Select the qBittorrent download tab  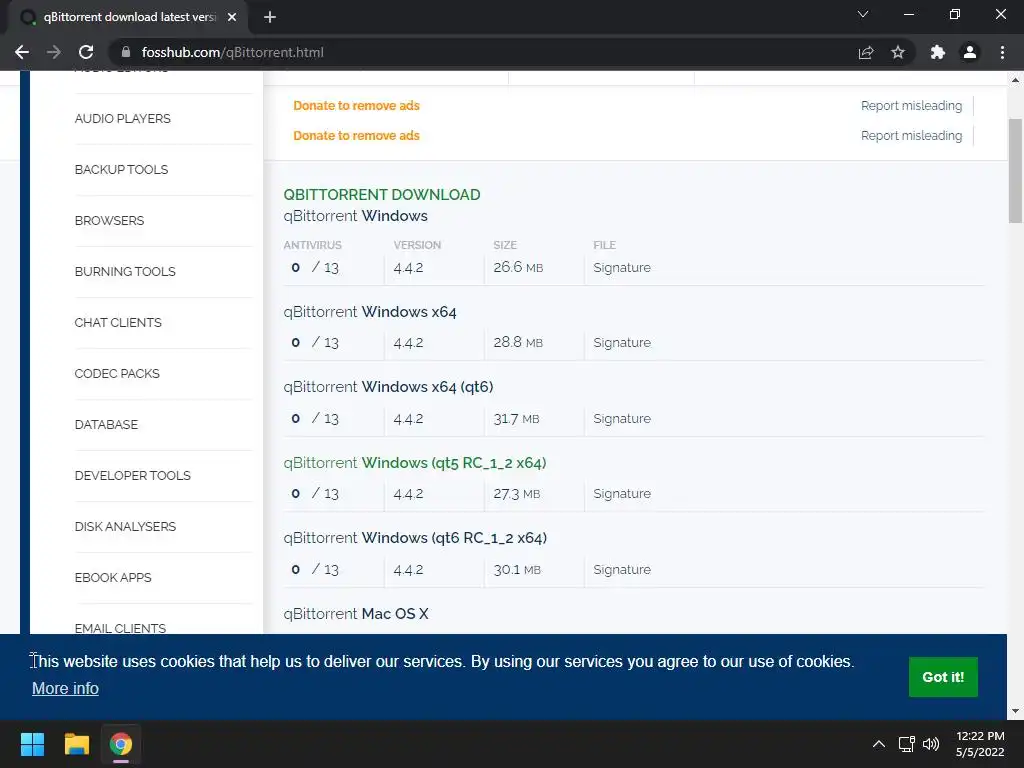point(129,17)
